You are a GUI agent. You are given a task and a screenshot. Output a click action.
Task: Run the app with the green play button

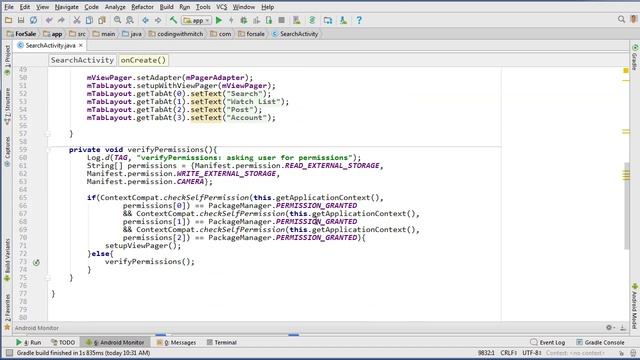click(219, 20)
